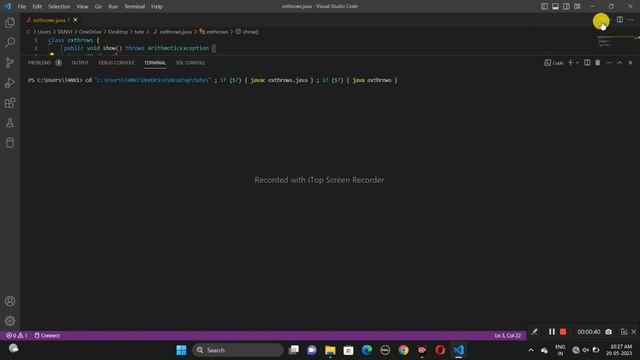The image size is (640, 360).
Task: Select the Code terminal instance label
Action: pos(554,62)
